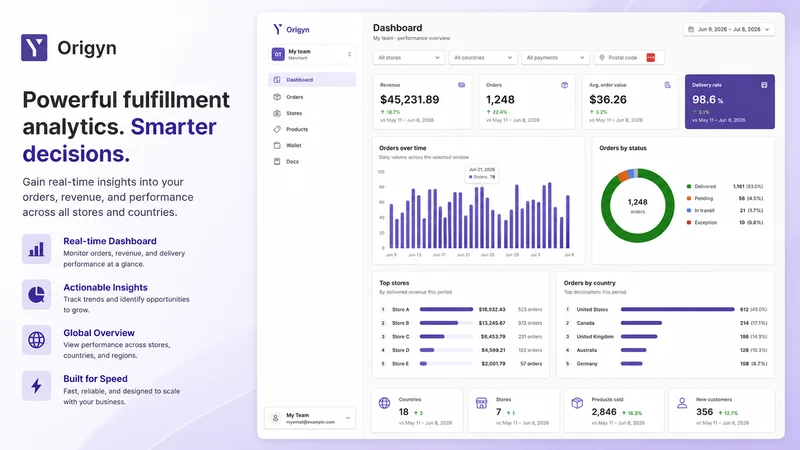Click the Delivered green legend swatch
Screen dimensions: 800x450
point(689,187)
